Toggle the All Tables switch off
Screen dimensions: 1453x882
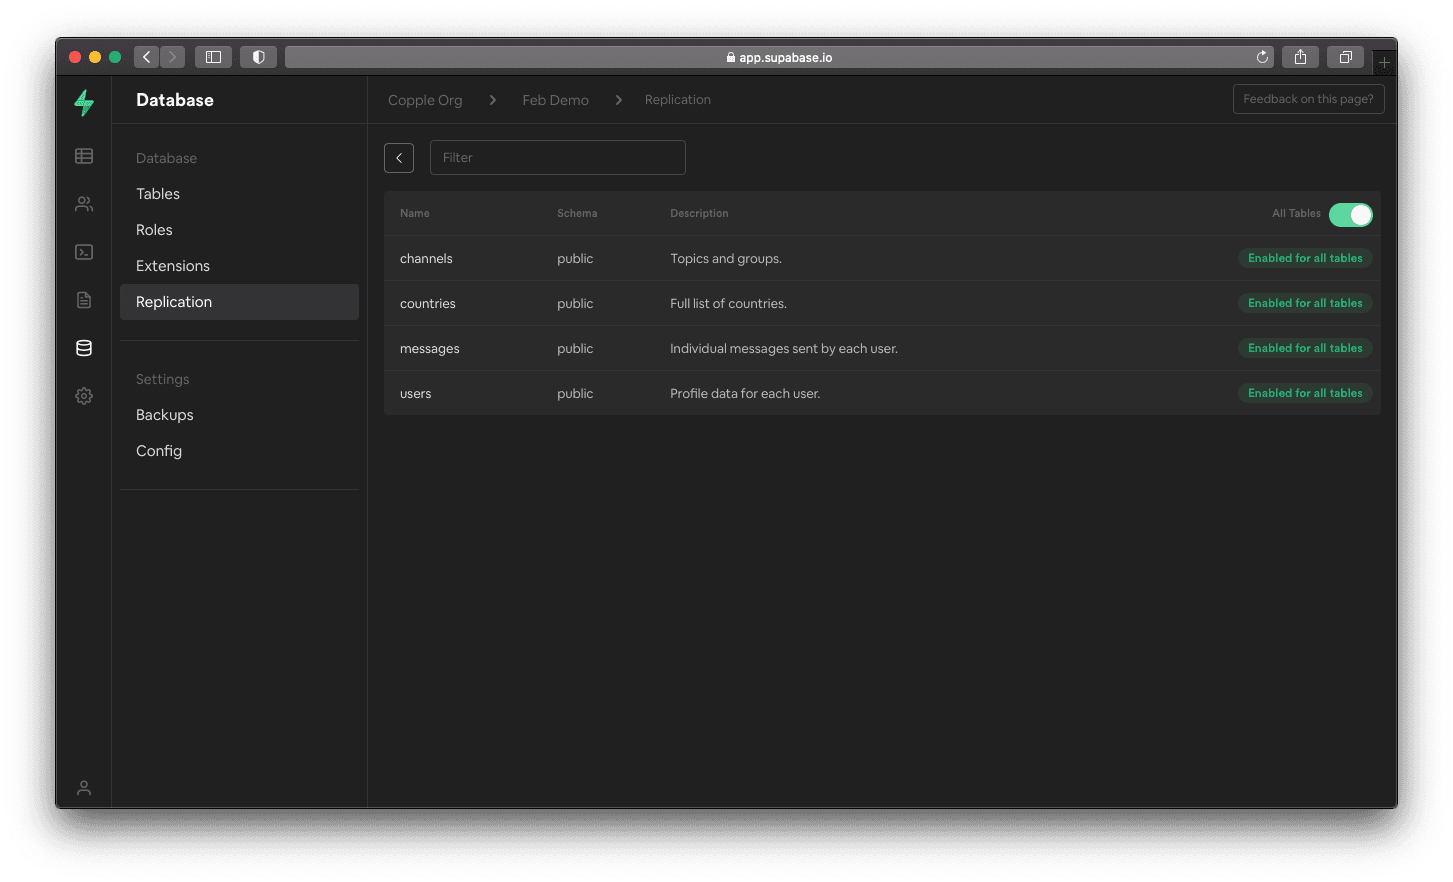click(1350, 215)
